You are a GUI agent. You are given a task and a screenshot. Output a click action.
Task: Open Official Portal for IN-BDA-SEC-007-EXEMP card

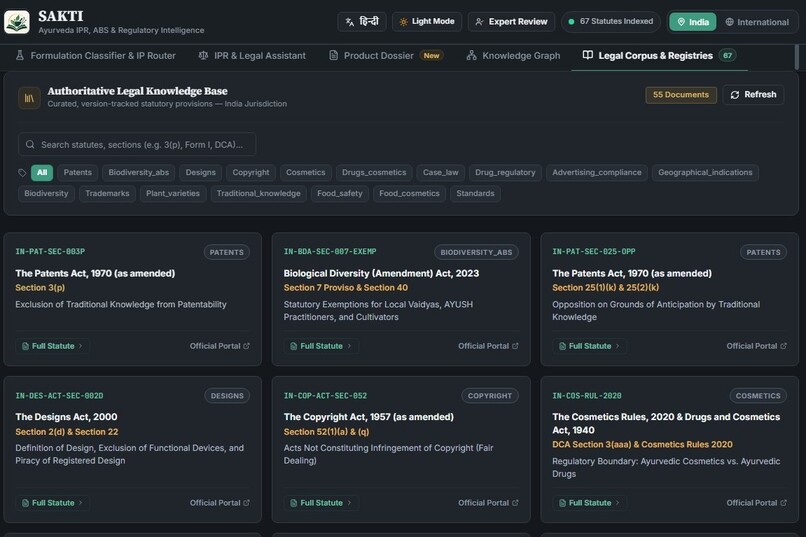point(488,346)
